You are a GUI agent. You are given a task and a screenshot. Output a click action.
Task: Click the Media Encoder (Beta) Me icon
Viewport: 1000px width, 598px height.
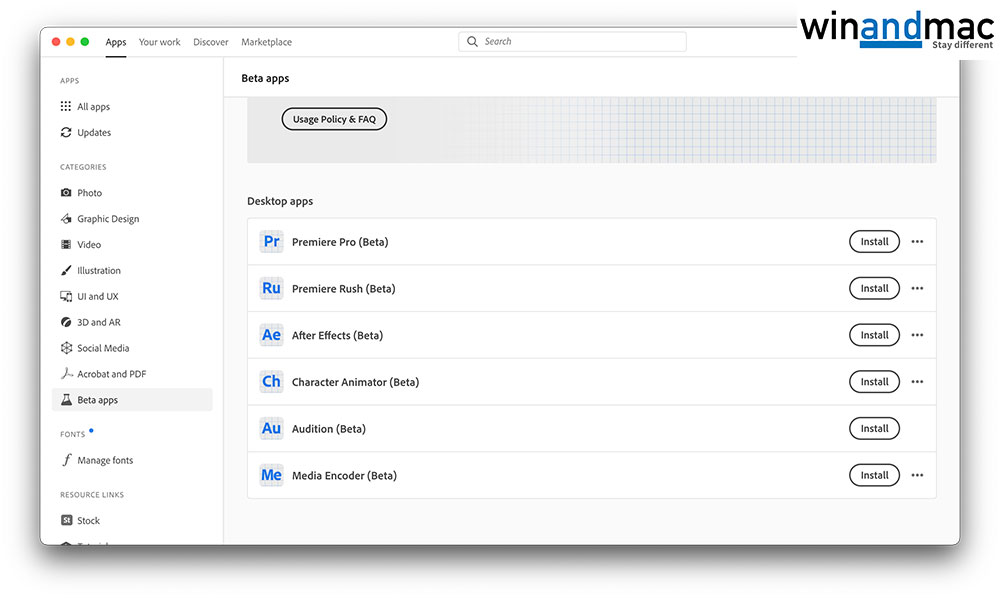(x=271, y=475)
